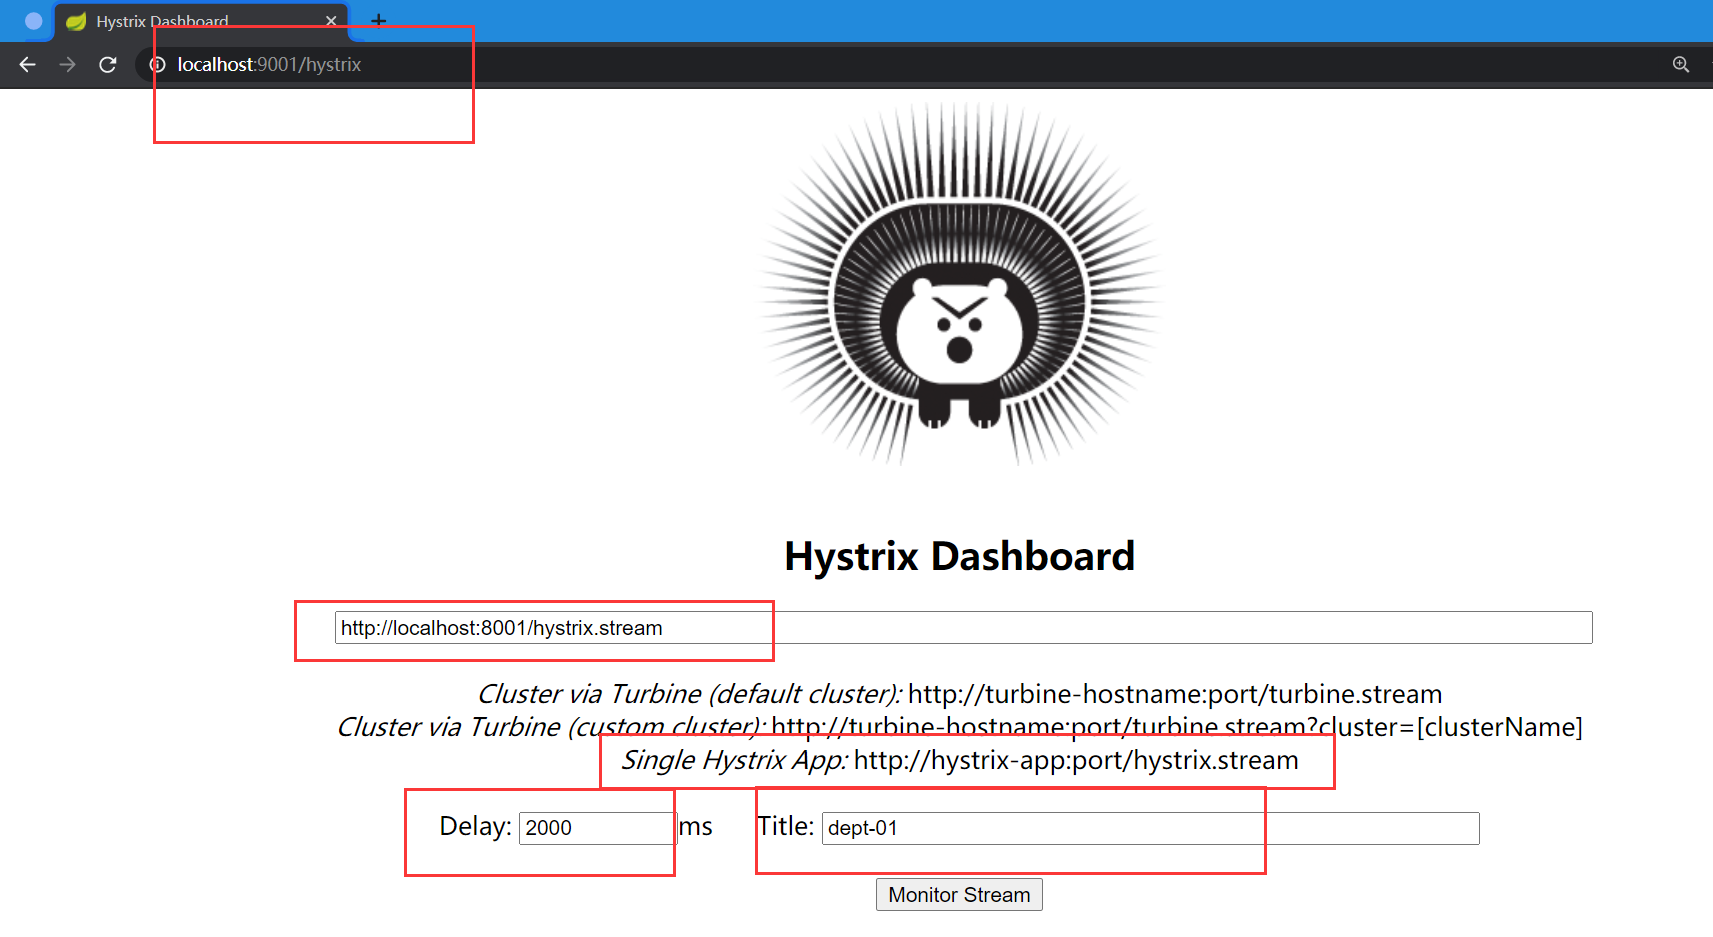Open the site information icon in the address bar
The height and width of the screenshot is (937, 1713).
click(x=157, y=65)
